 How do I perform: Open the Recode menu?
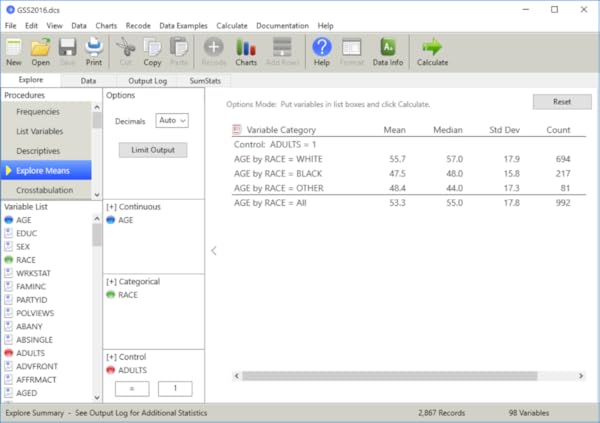pyautogui.click(x=138, y=26)
